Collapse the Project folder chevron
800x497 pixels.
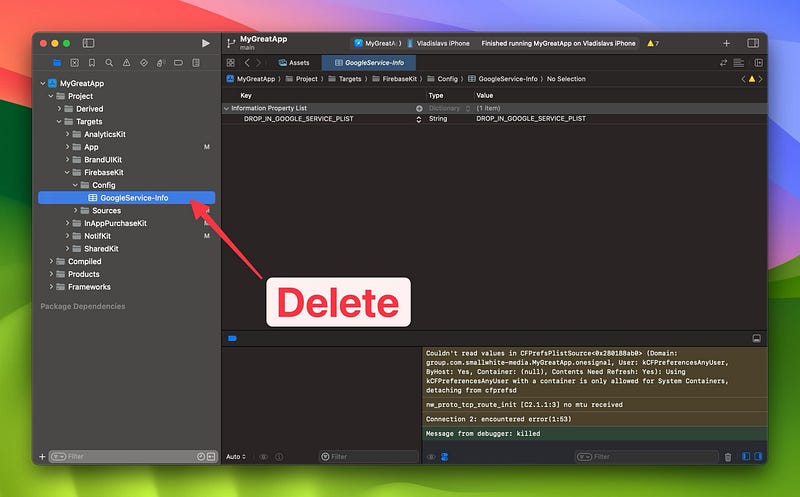(x=51, y=96)
